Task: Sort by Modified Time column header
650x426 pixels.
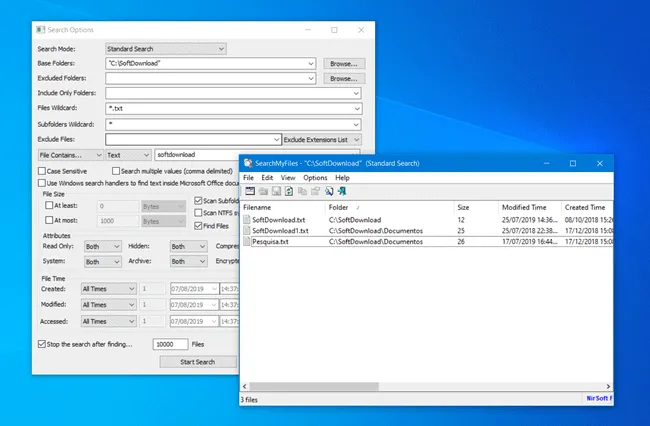Action: 529,207
